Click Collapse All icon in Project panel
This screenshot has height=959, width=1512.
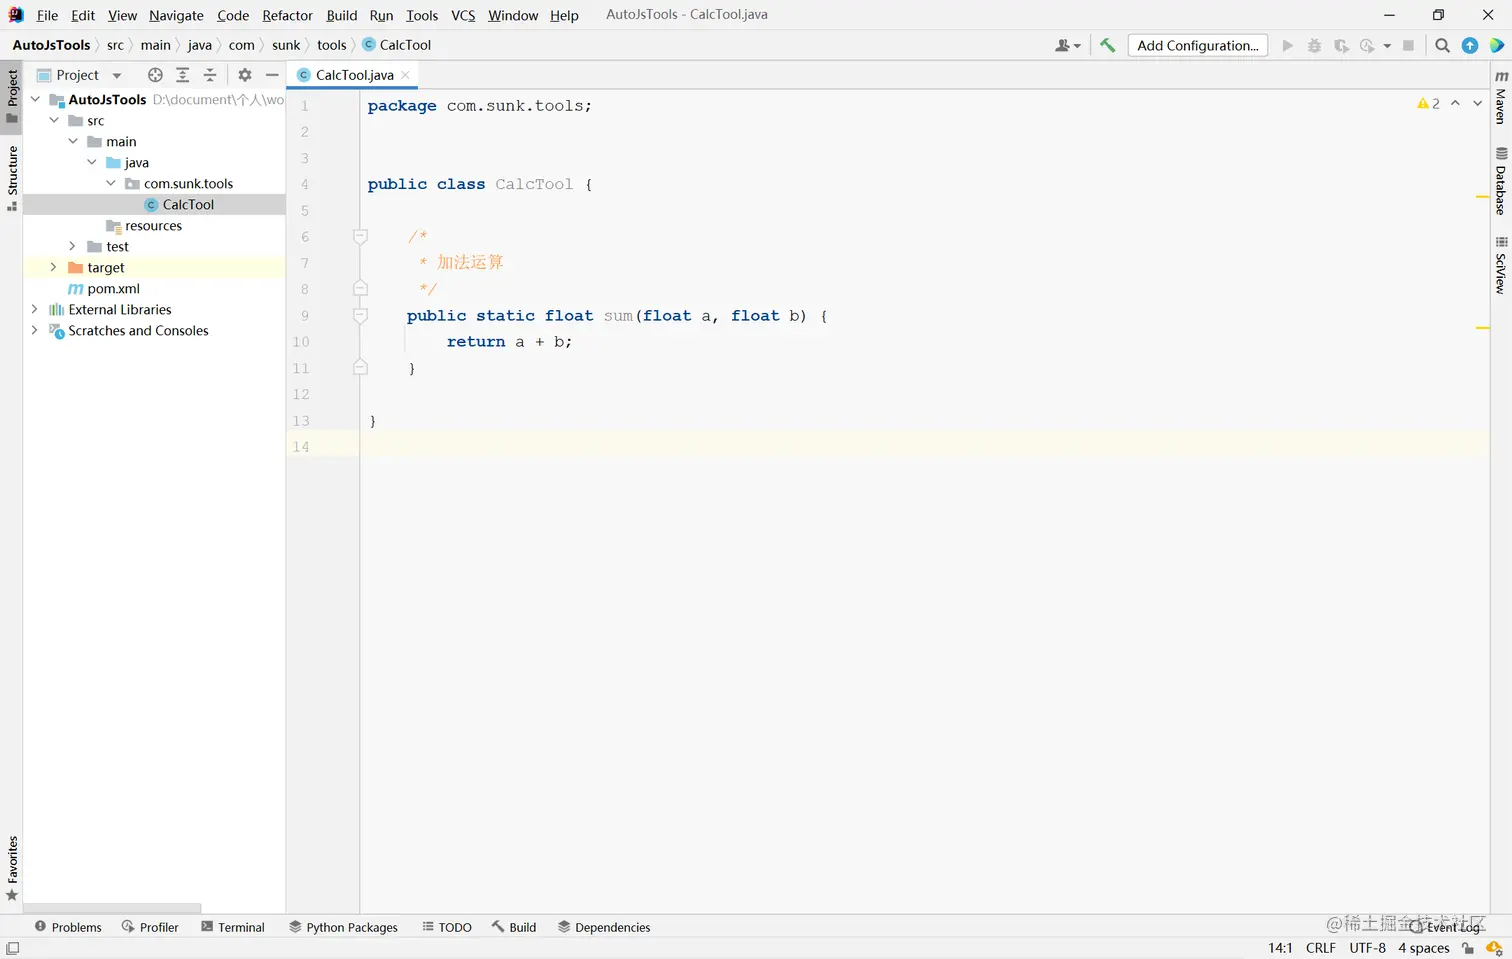210,75
